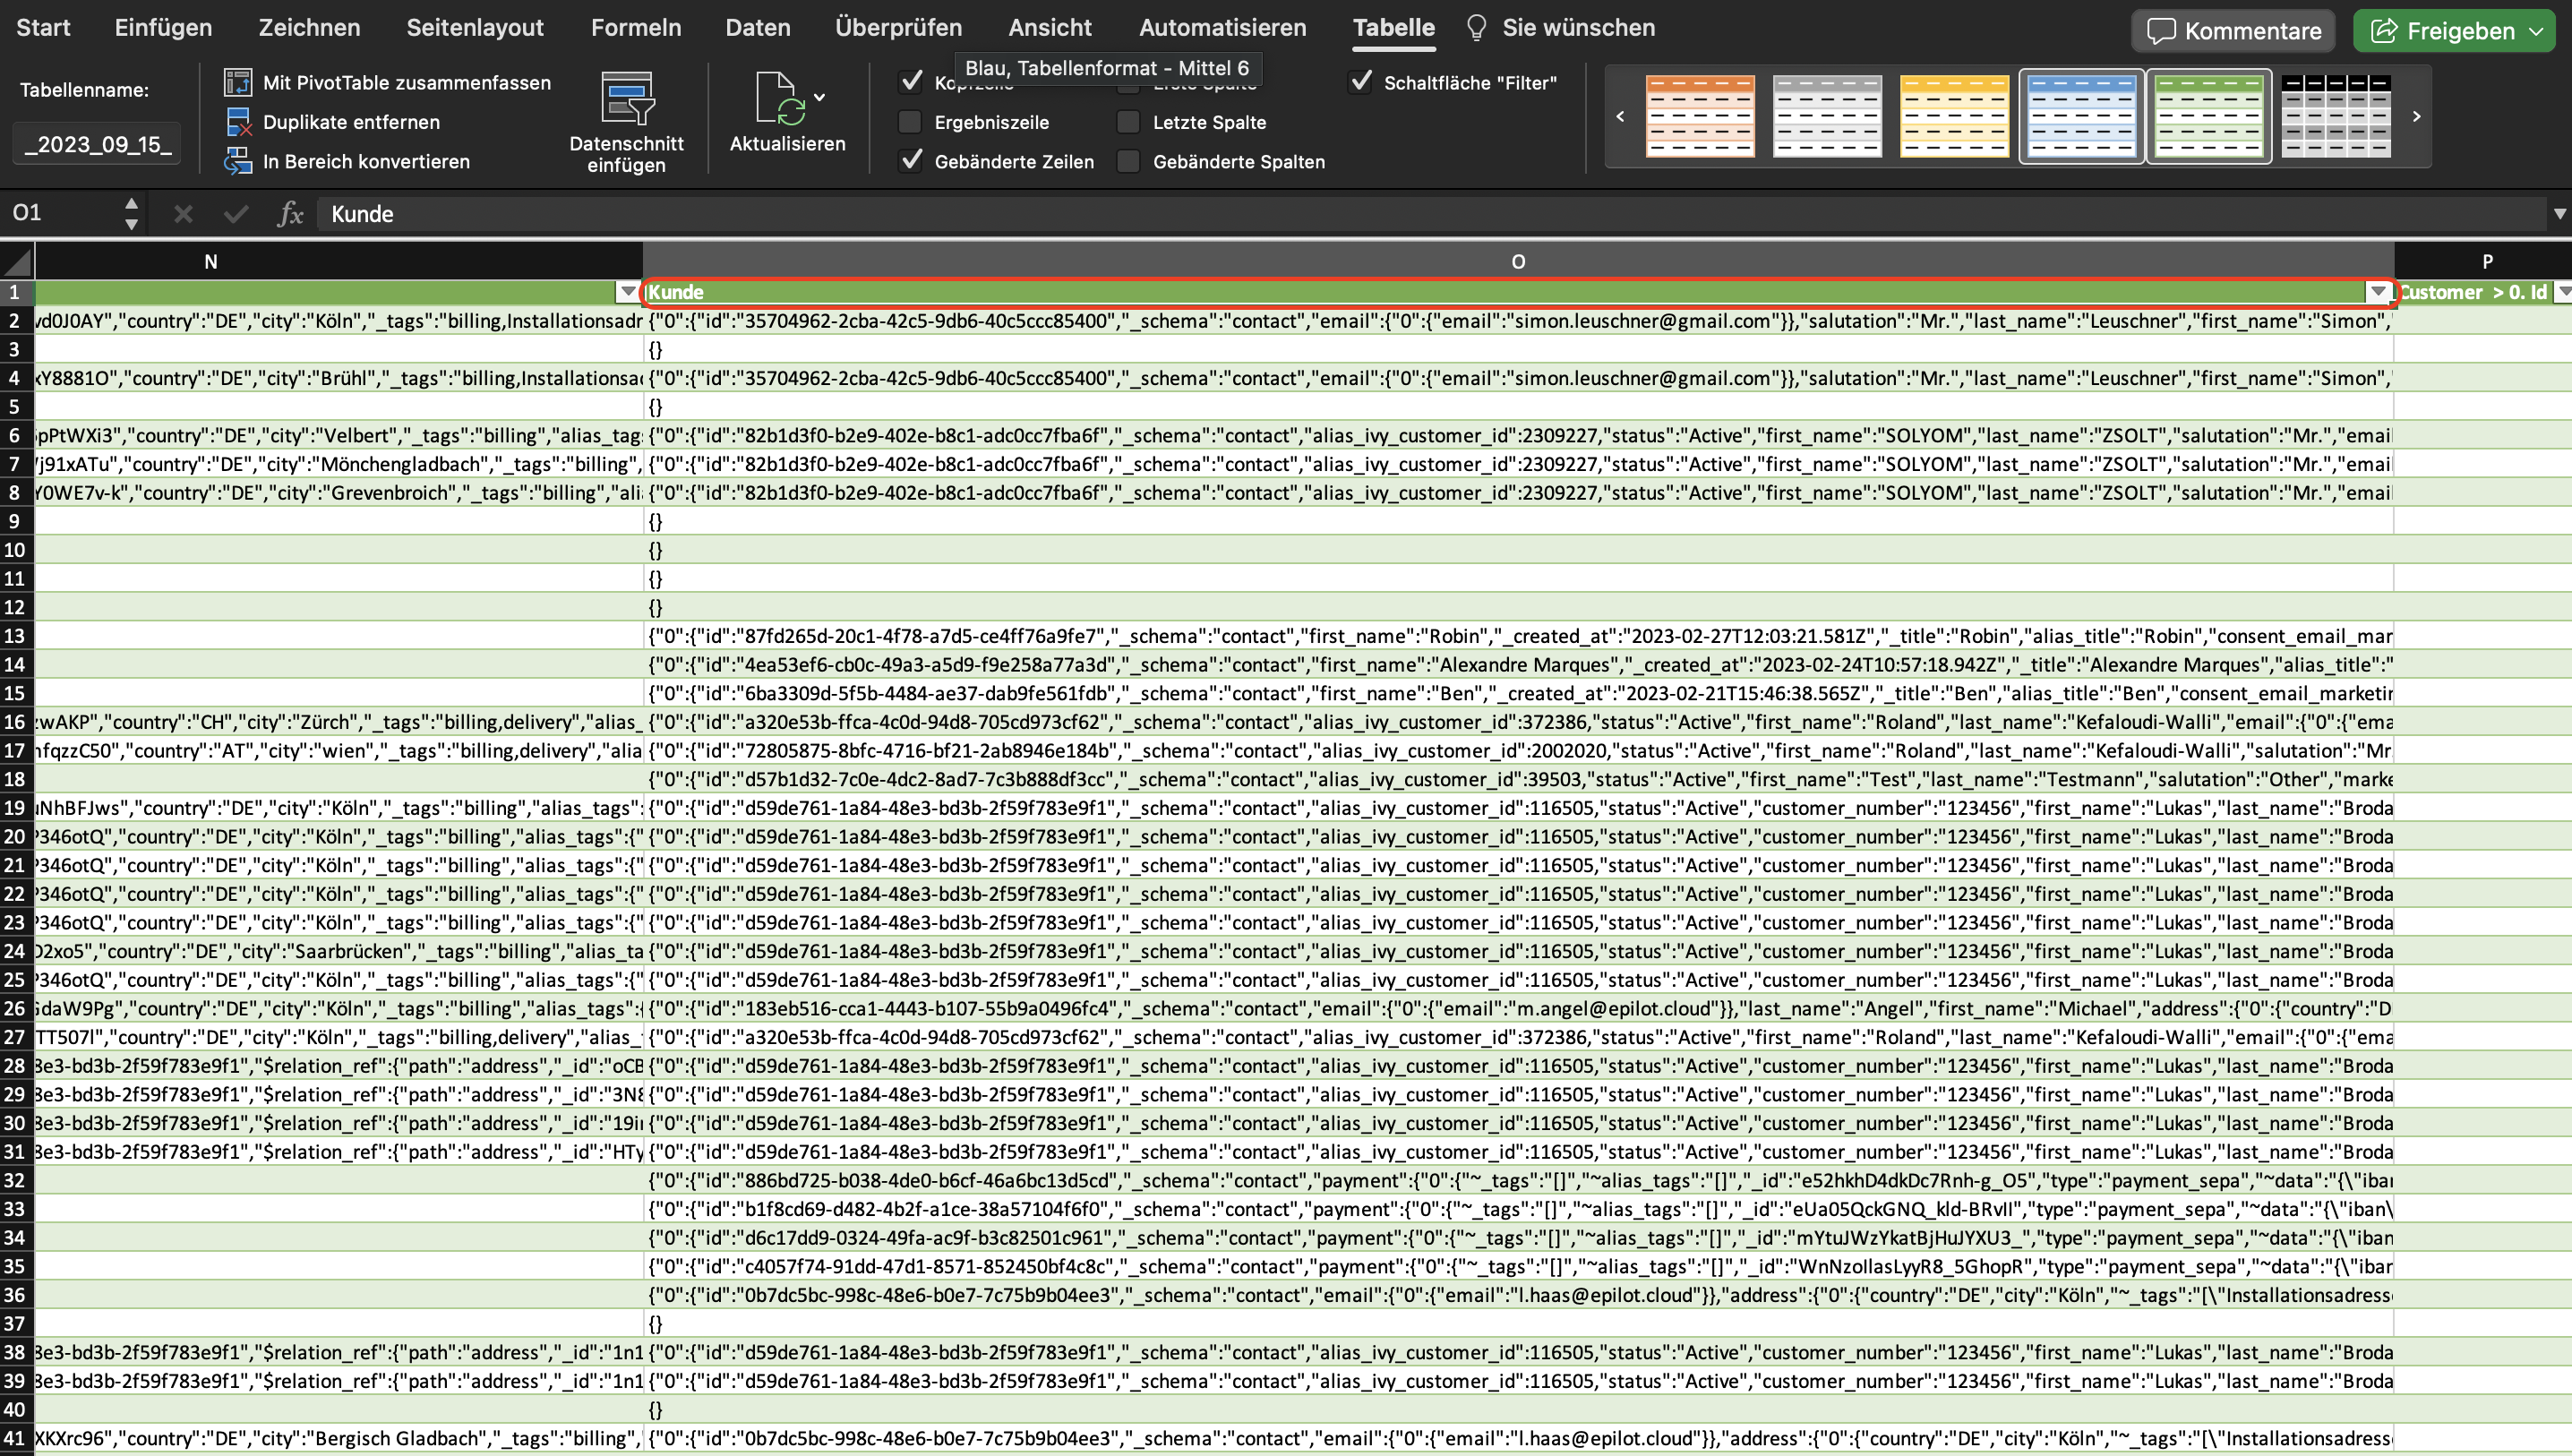Screen dimensions: 2572x1456
Task: Insert a slicer with Datenschnitt einfügen
Action: [x=626, y=122]
